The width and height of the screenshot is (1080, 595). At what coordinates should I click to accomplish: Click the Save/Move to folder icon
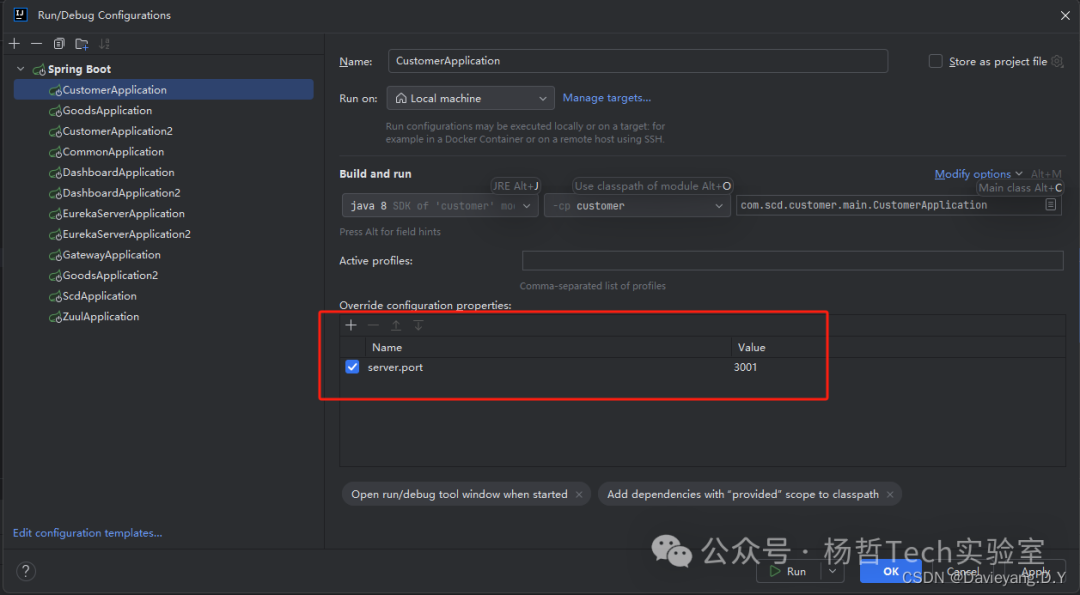point(82,44)
